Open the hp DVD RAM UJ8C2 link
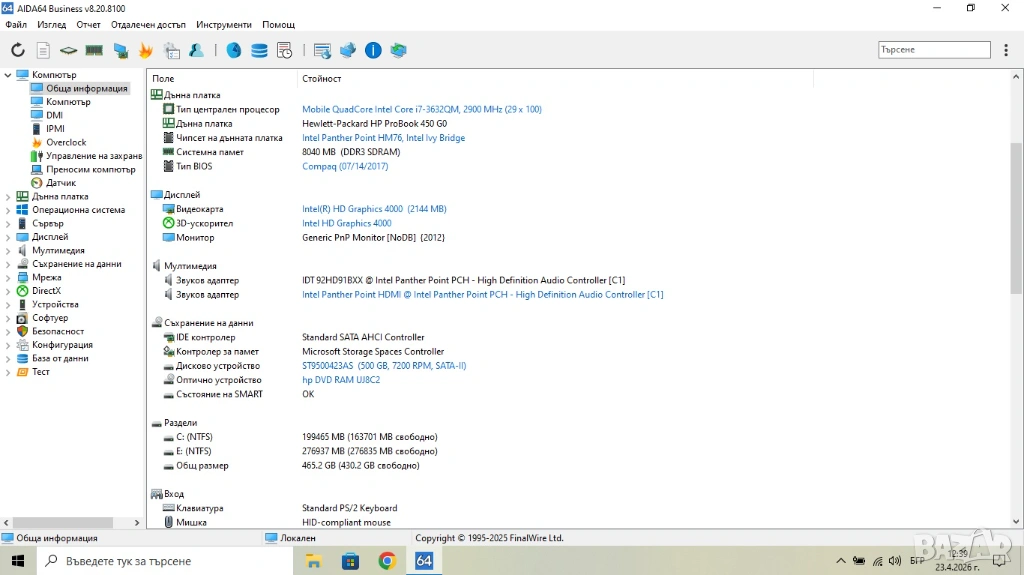This screenshot has height=575, width=1024. coord(341,380)
